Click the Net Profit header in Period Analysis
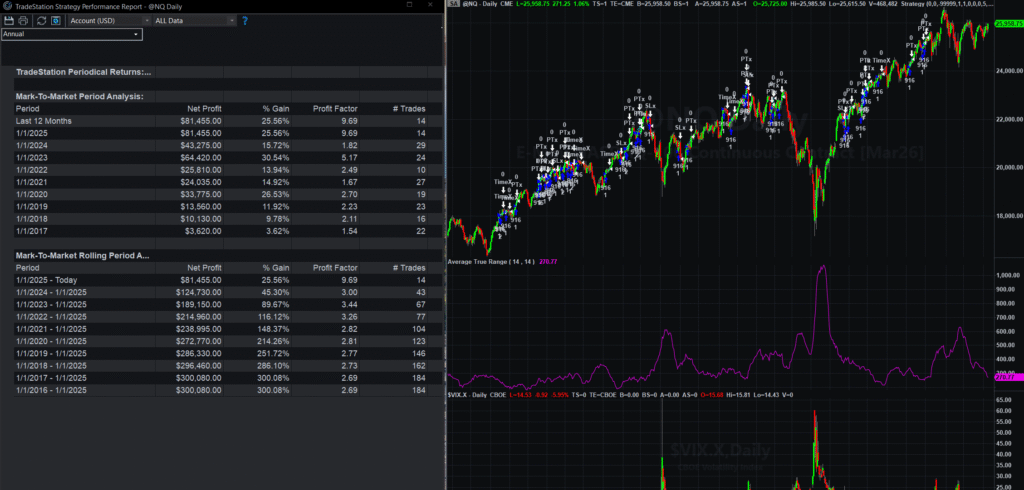The height and width of the screenshot is (490, 1024). [203, 108]
